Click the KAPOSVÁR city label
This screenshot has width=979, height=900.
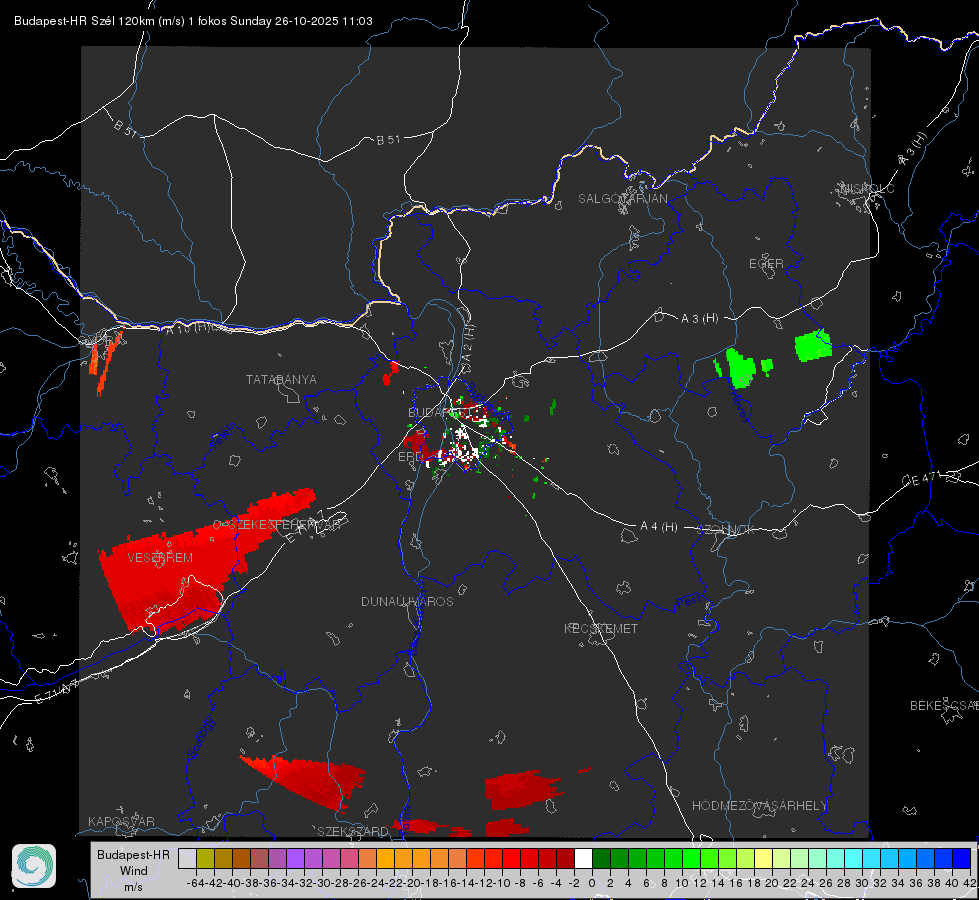(x=121, y=821)
